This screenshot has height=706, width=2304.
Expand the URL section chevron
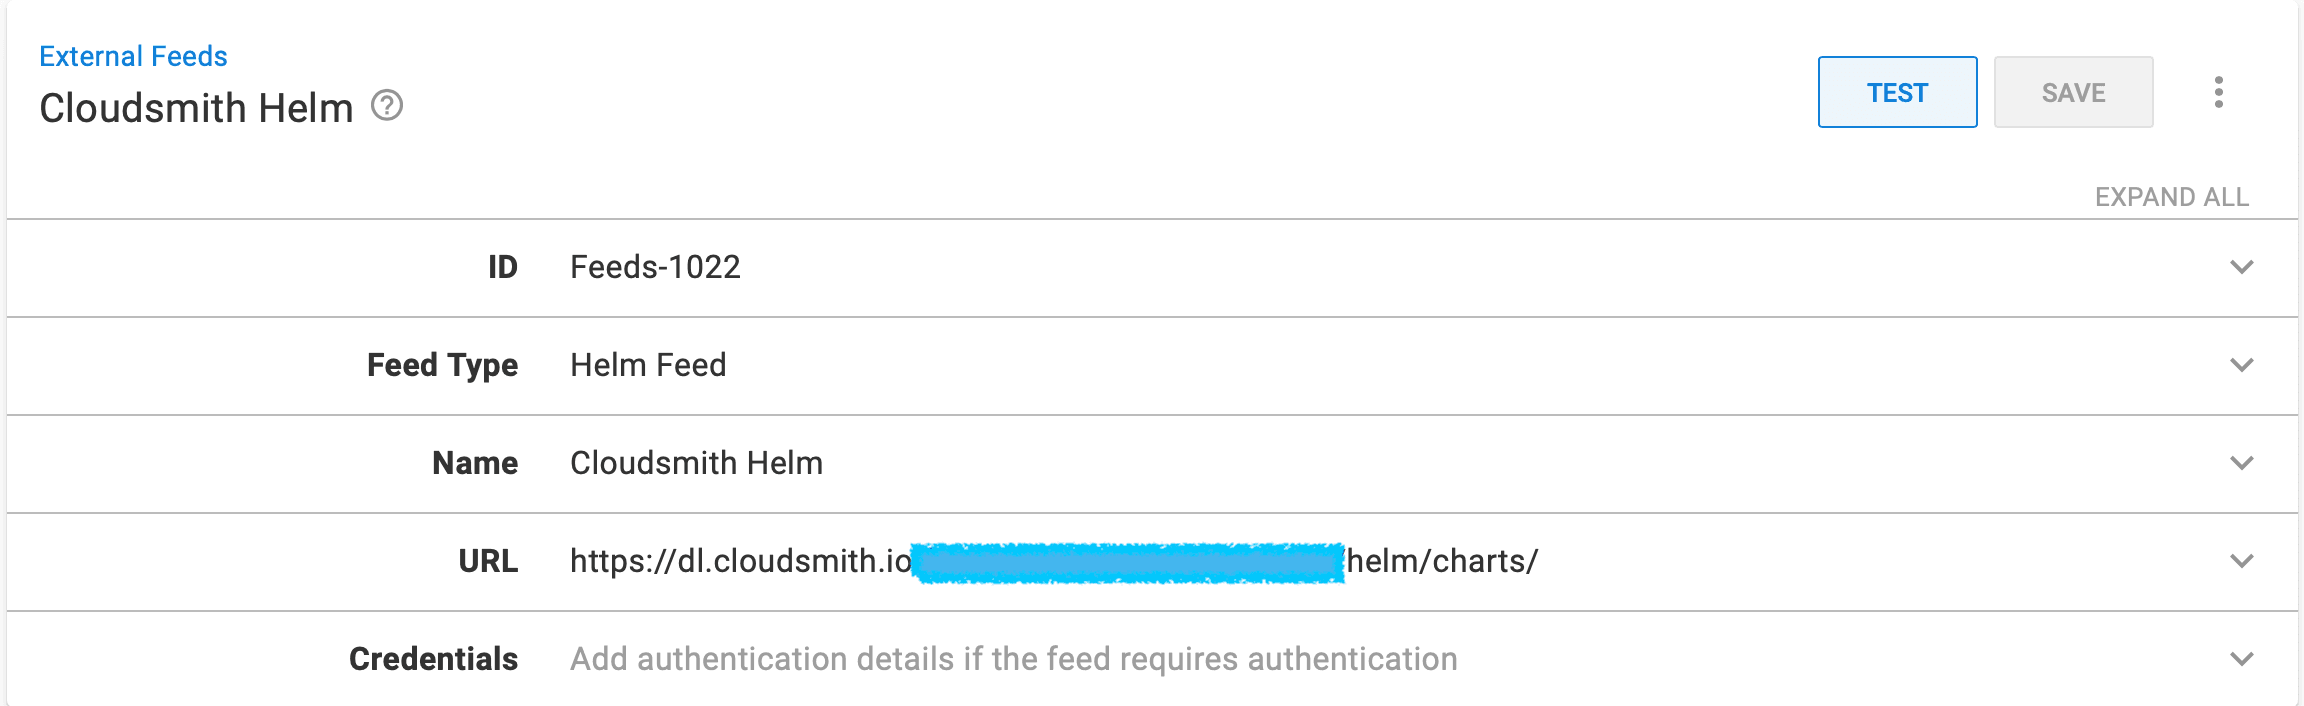click(x=2242, y=561)
